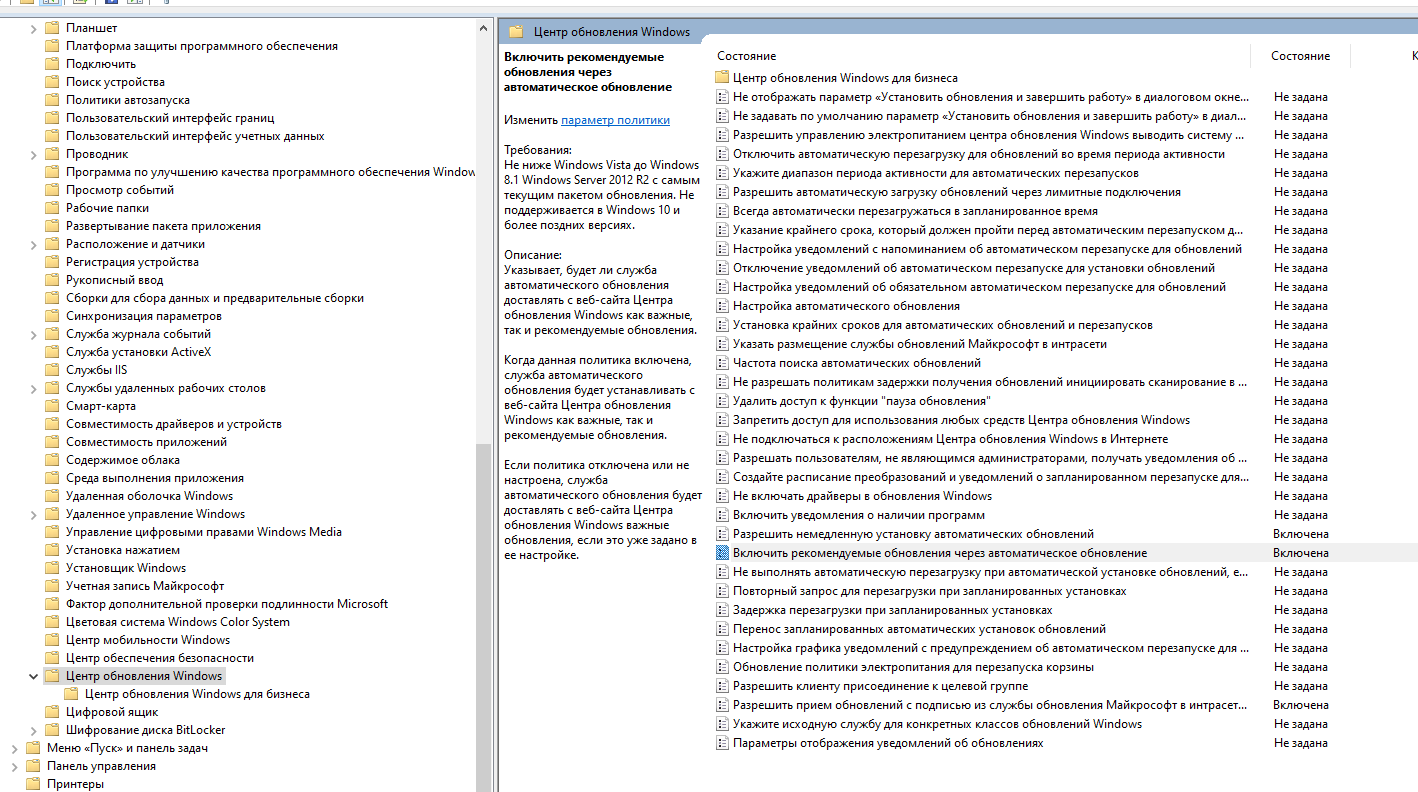Click the icon of Перенос запланированных автоматических установок обновлений
Viewport: 1418px width, 792px height.
point(722,629)
